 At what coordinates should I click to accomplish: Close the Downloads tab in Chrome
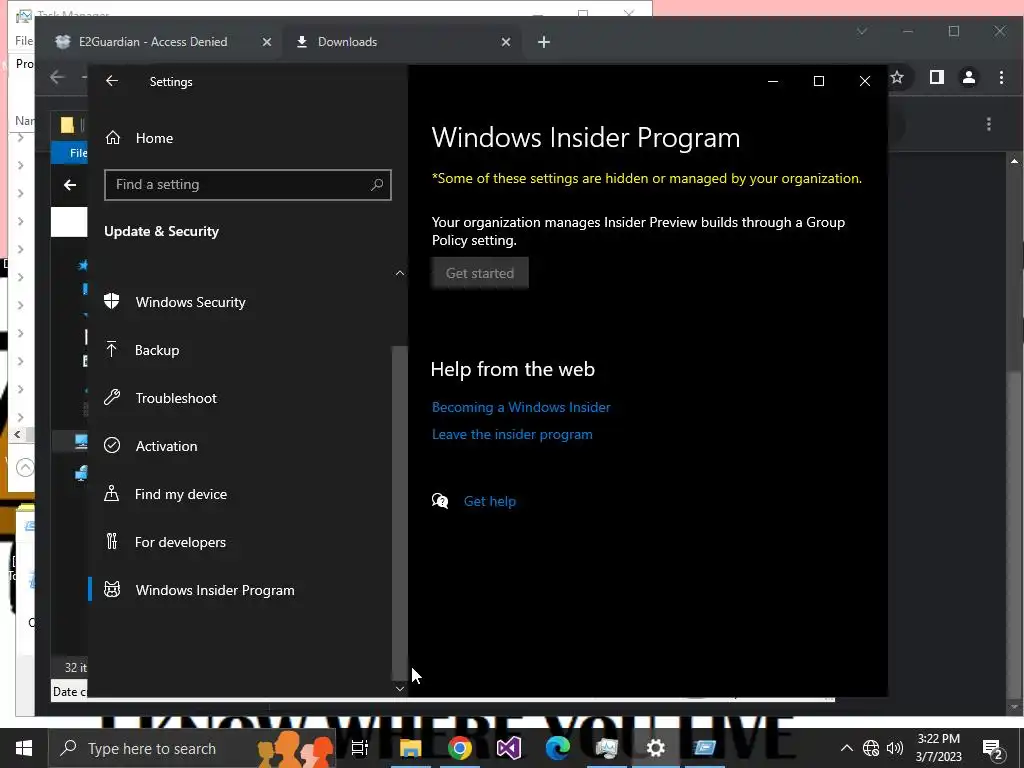[x=505, y=42]
